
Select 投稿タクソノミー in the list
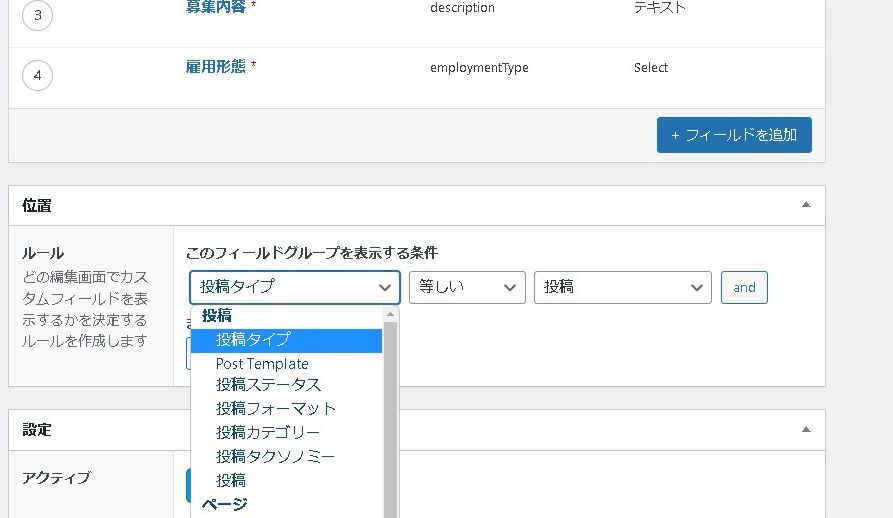[x=275, y=456]
